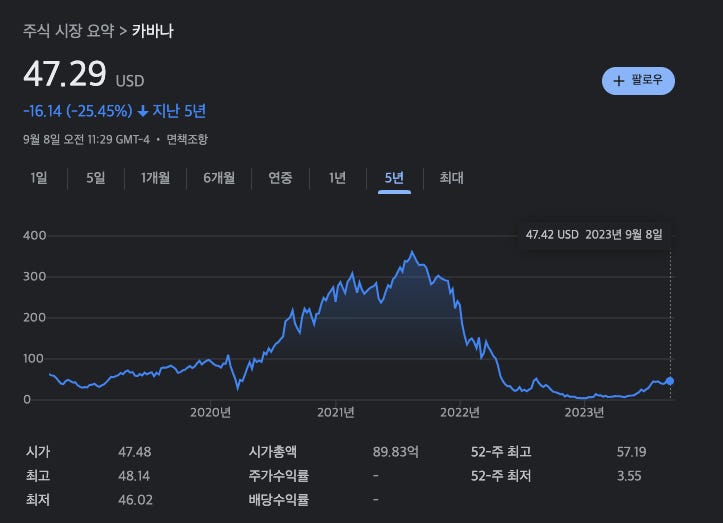Switch to the 1개월 chart tab
Viewport: 723px width, 523px height.
click(155, 178)
